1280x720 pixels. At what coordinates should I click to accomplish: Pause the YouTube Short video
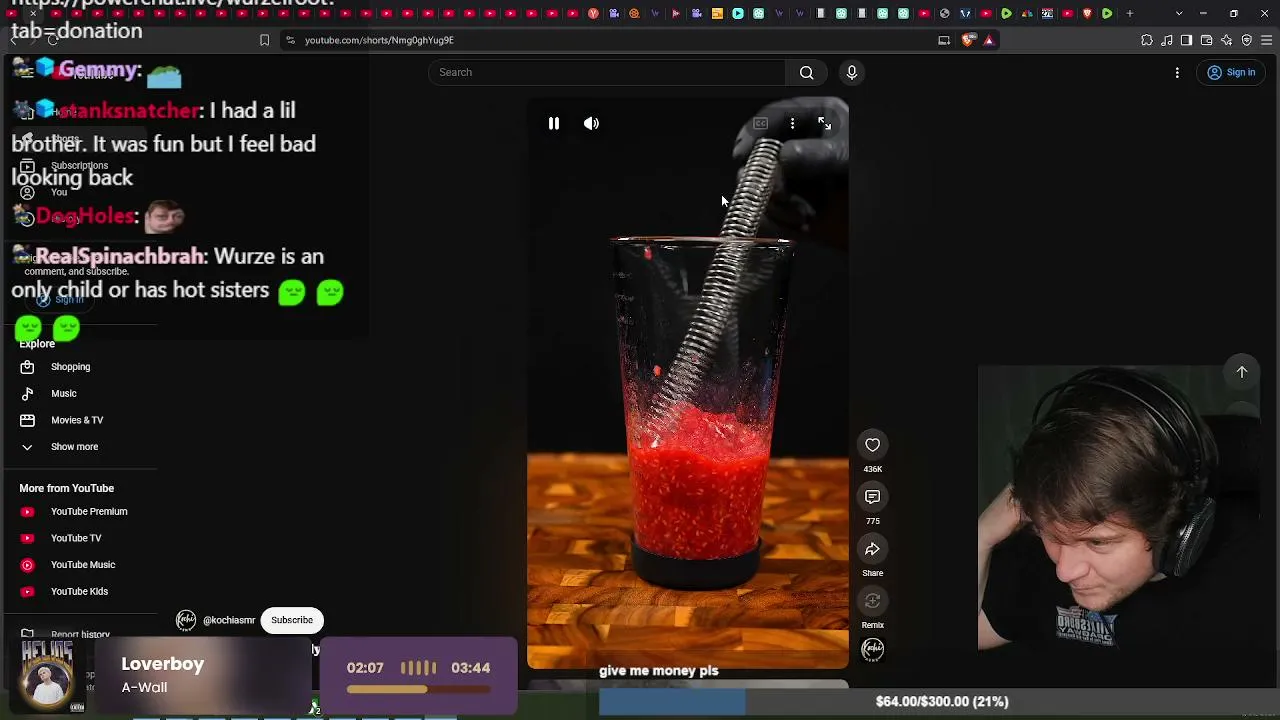coord(553,123)
